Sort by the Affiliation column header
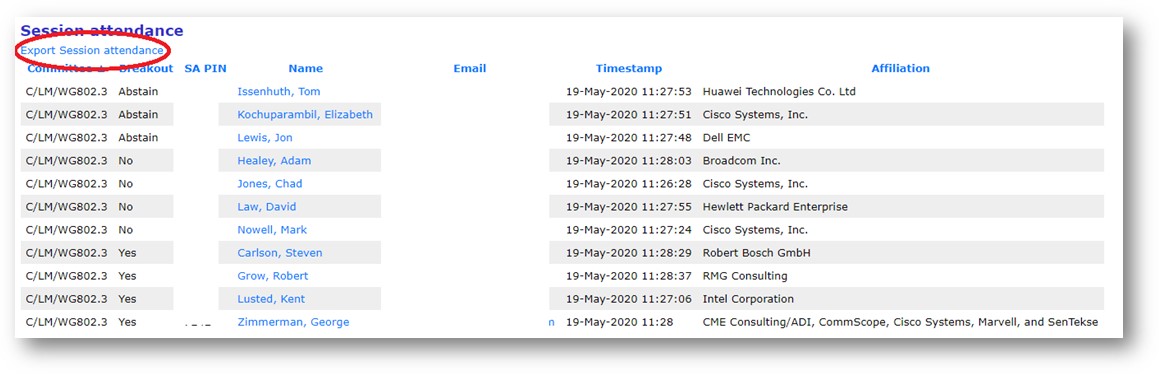This screenshot has width=1159, height=374. tap(900, 68)
